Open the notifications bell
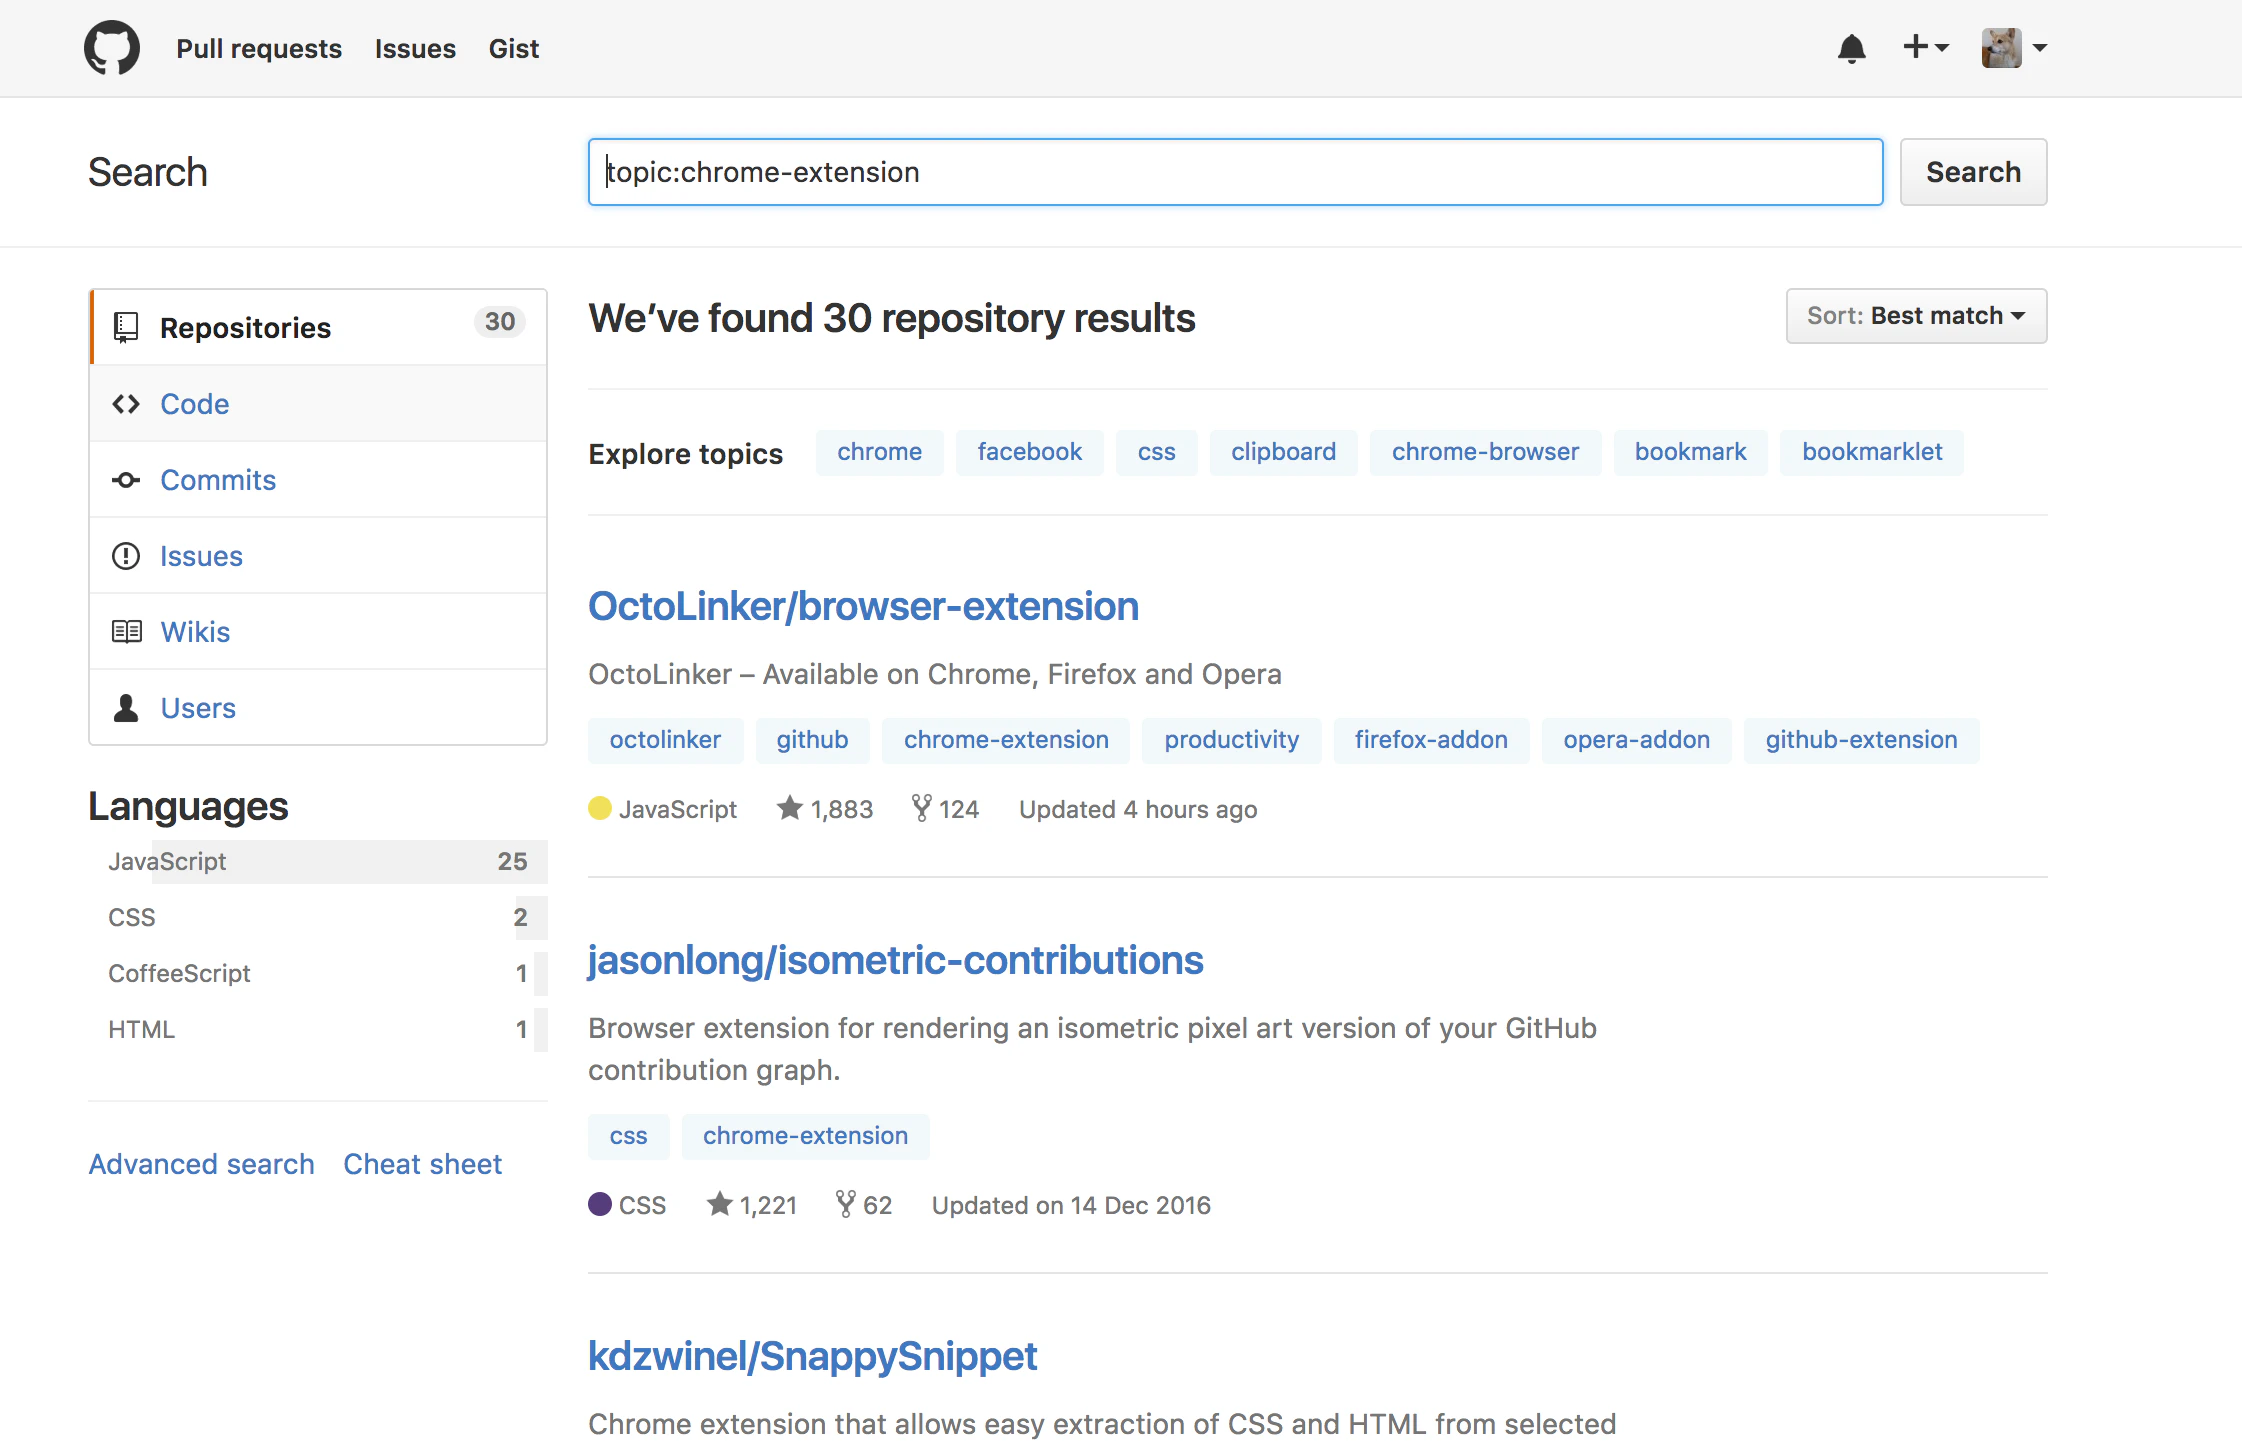Image resolution: width=2242 pixels, height=1448 pixels. coord(1852,48)
